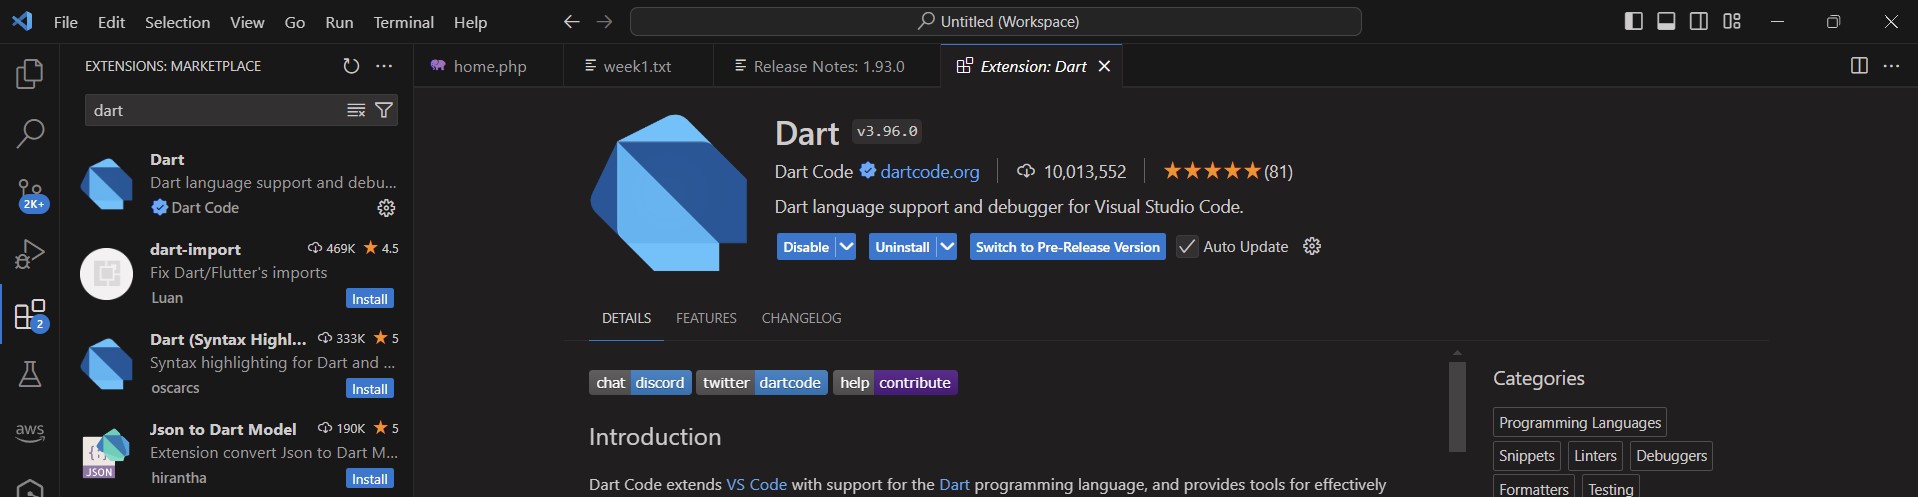
Task: Clear extensions search results
Action: tap(356, 110)
